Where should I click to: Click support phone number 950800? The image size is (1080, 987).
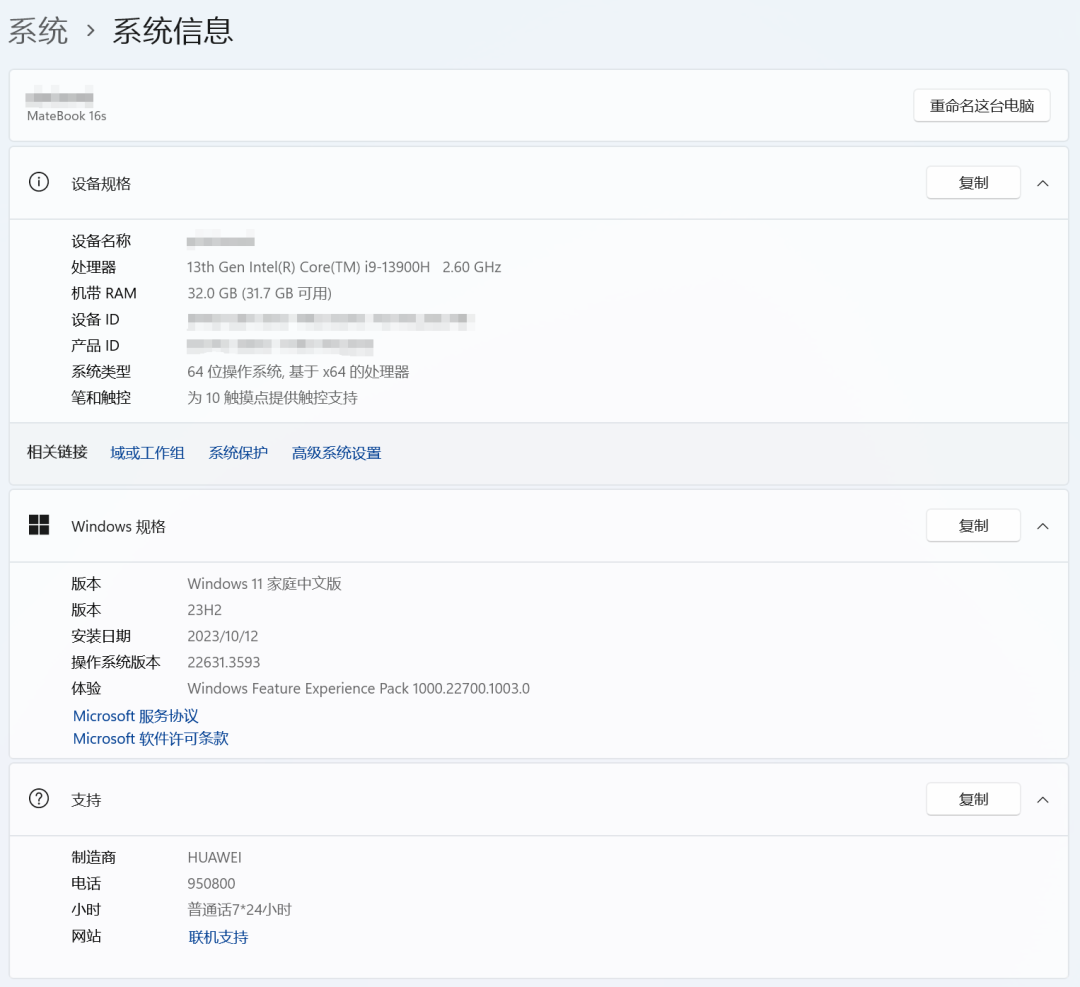point(211,884)
